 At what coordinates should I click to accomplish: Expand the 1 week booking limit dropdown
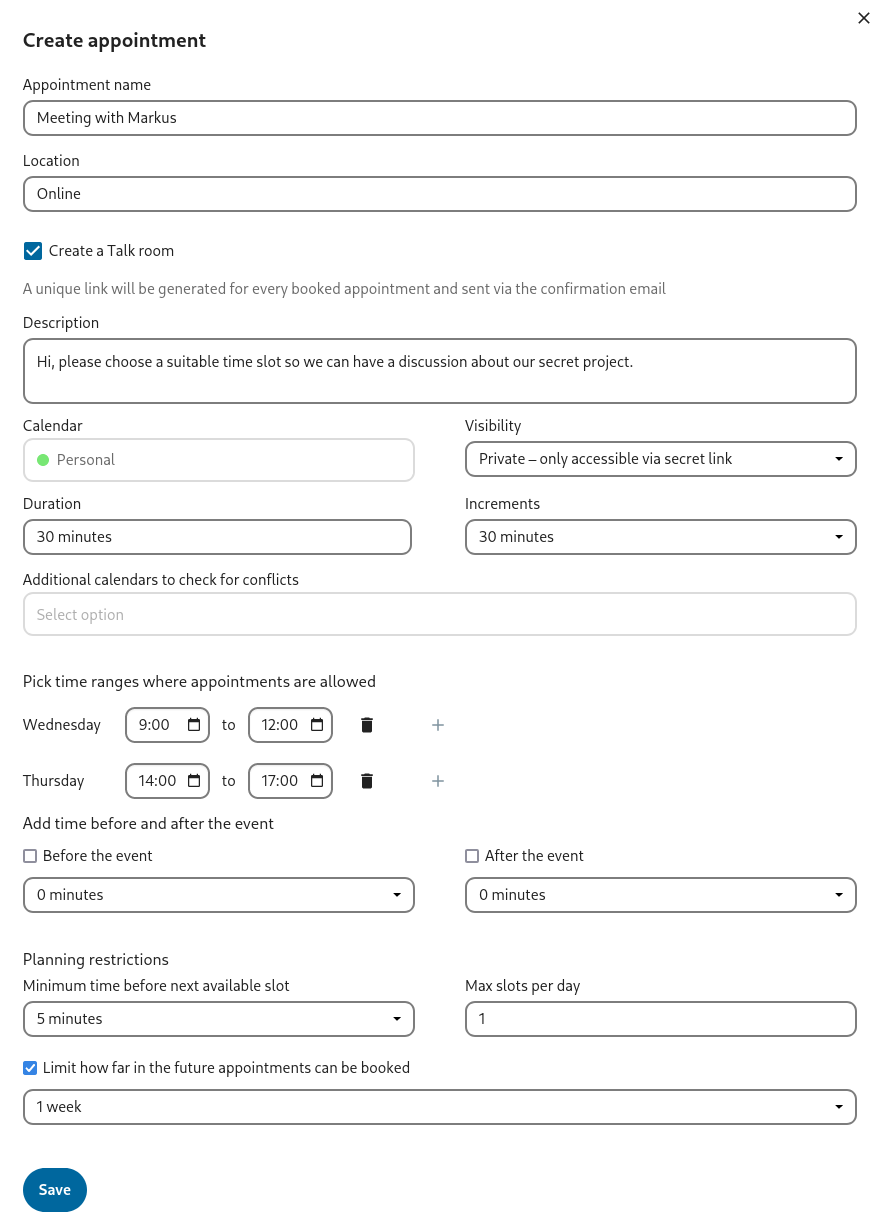[439, 1107]
